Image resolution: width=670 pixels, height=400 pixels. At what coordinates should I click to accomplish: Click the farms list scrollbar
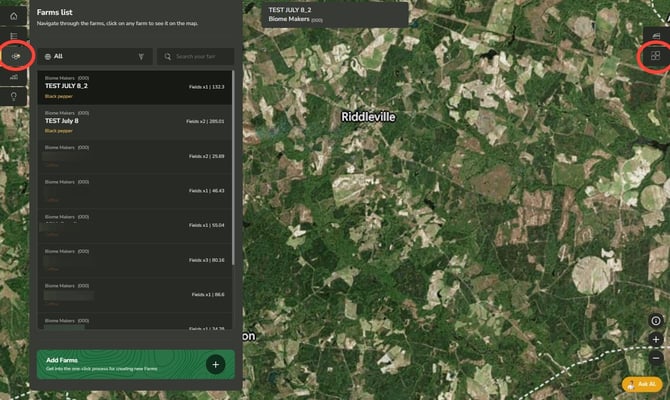point(233,168)
